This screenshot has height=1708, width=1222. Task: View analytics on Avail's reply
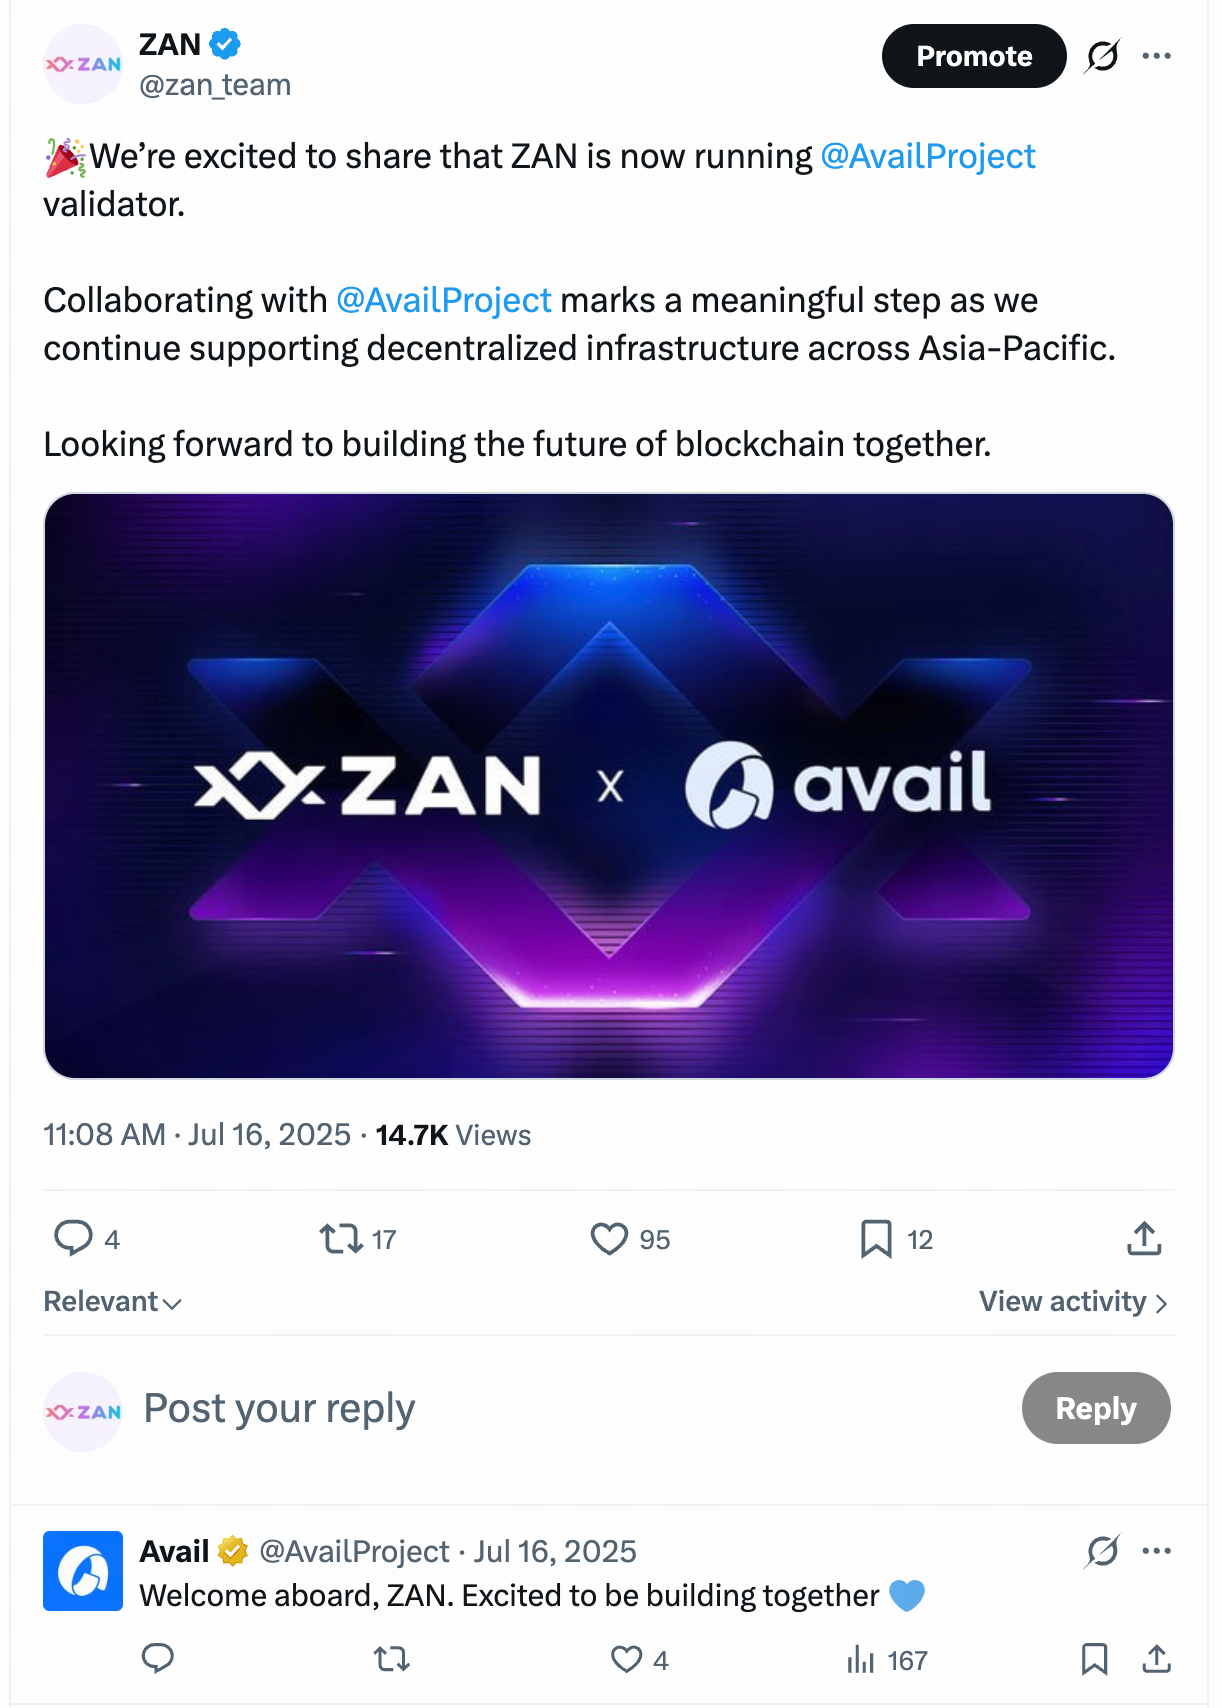point(861,1660)
